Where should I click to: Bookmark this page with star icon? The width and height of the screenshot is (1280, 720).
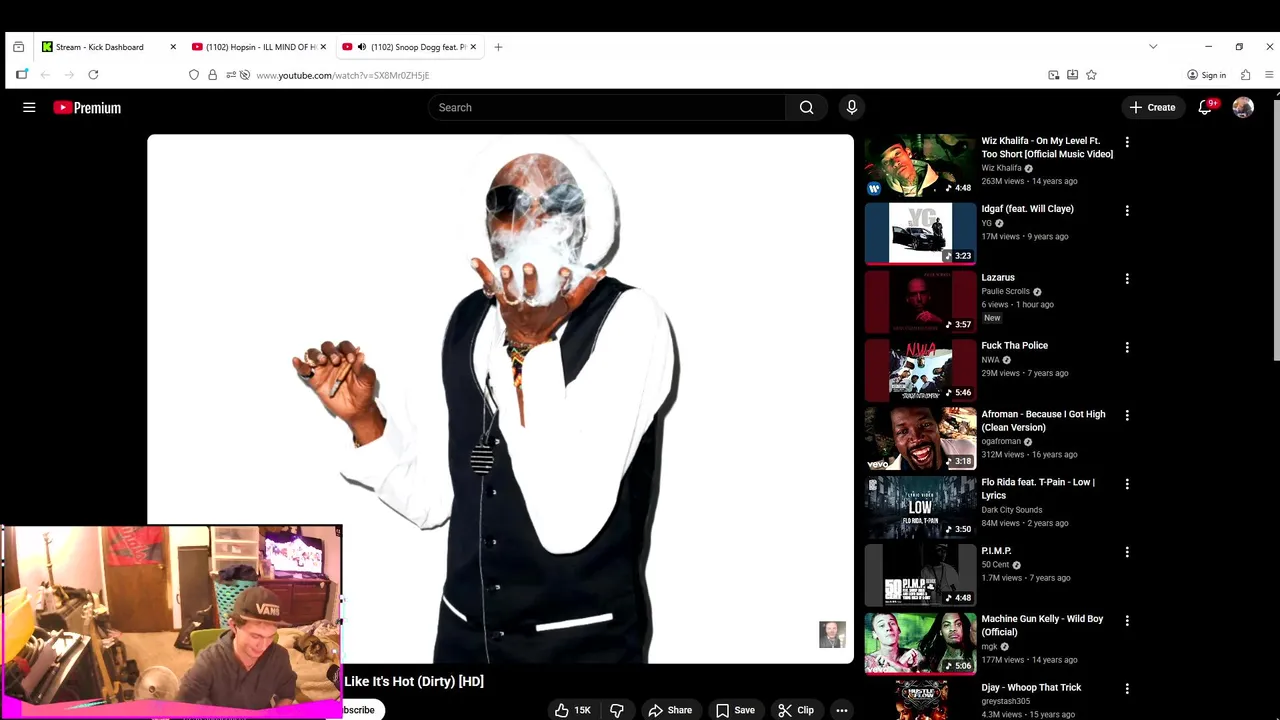coord(1091,75)
